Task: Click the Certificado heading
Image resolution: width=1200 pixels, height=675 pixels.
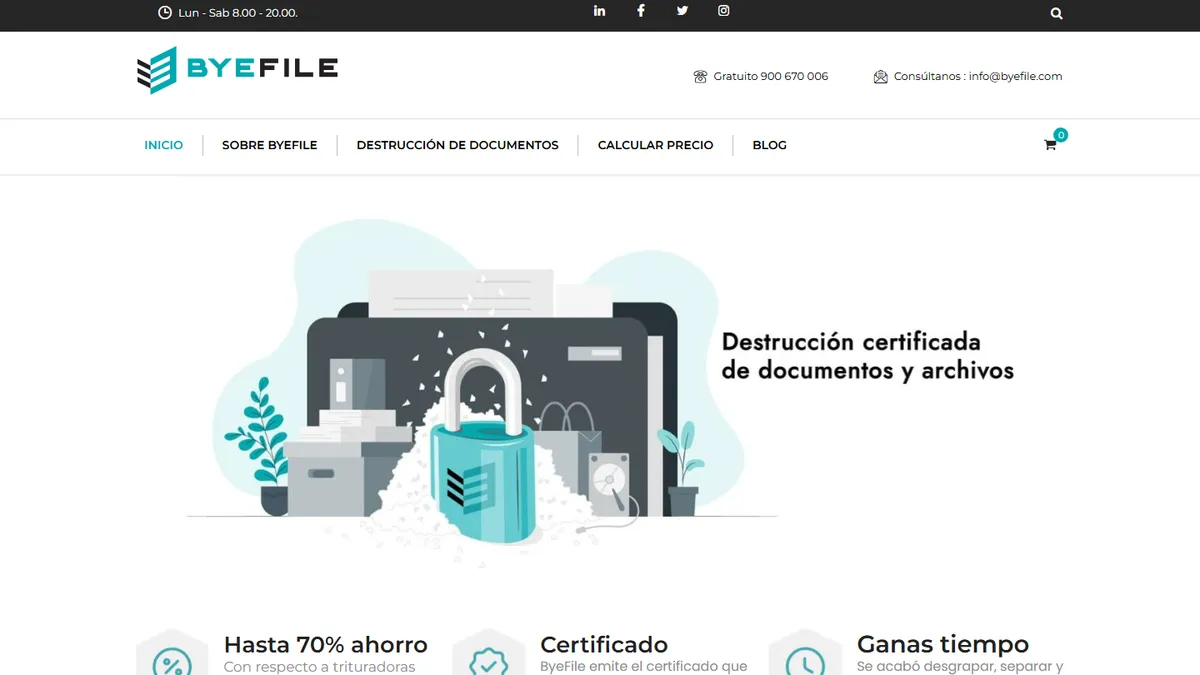Action: click(x=604, y=644)
